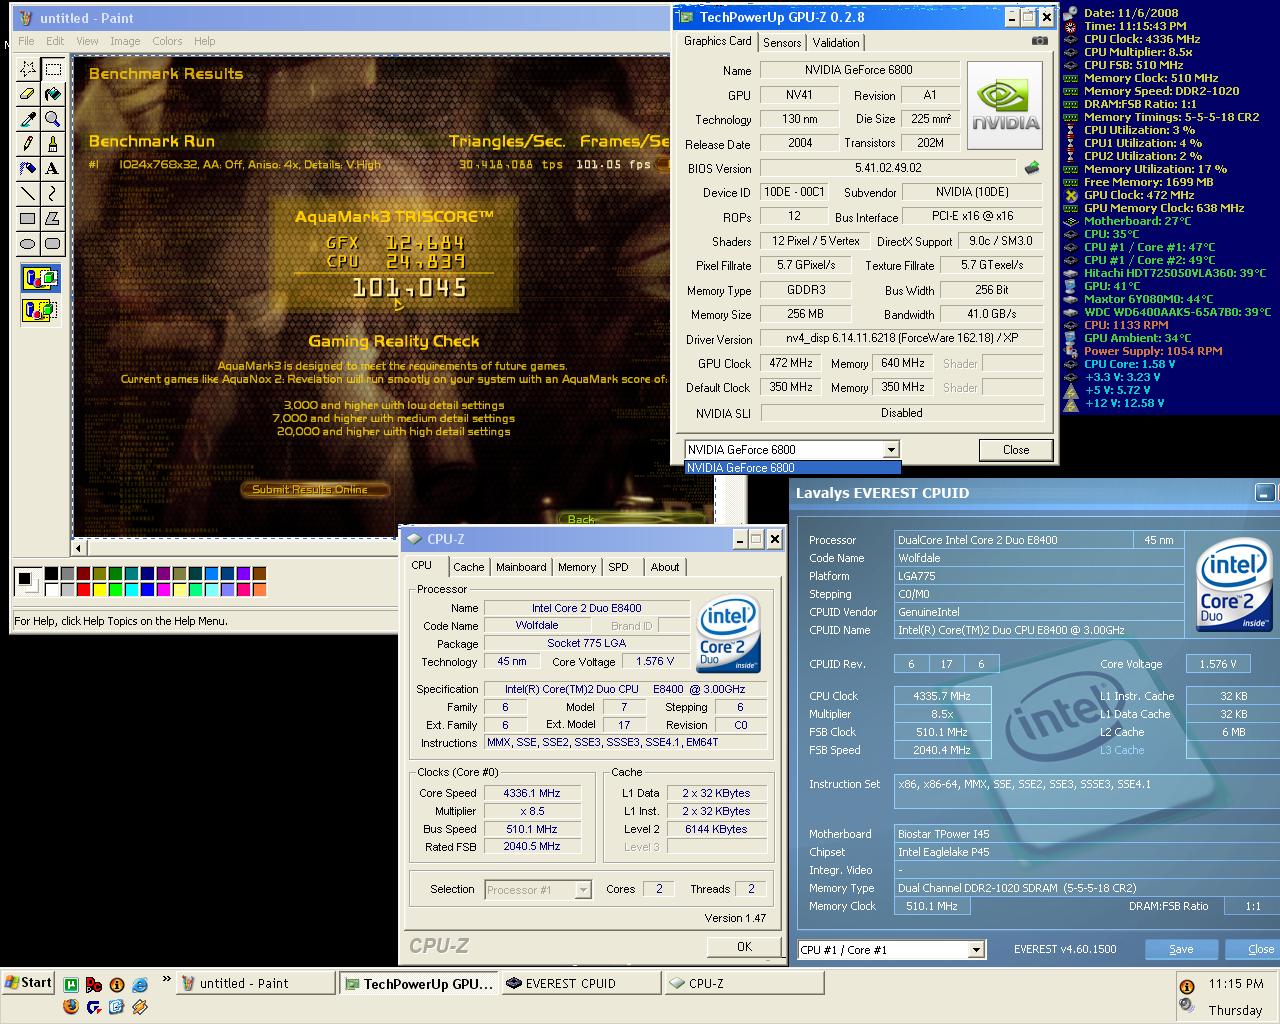
Task: Open the Image menu in Paint
Action: tap(125, 41)
